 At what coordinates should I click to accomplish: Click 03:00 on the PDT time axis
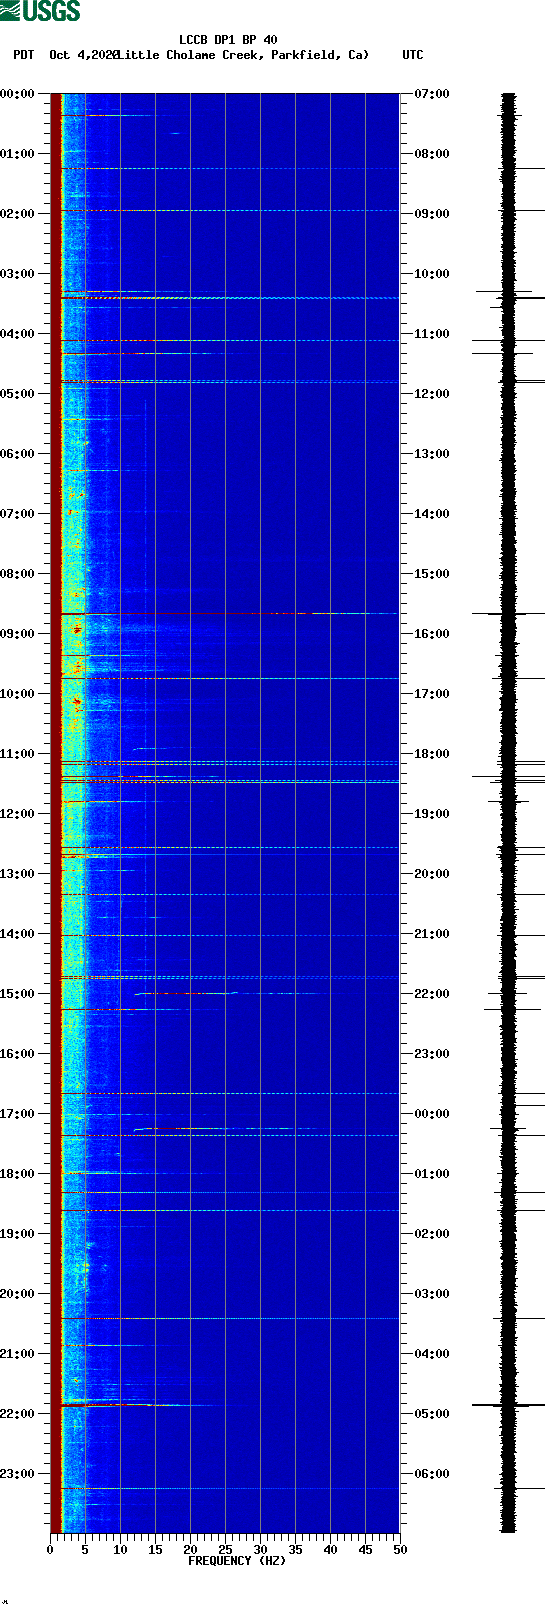[18, 274]
